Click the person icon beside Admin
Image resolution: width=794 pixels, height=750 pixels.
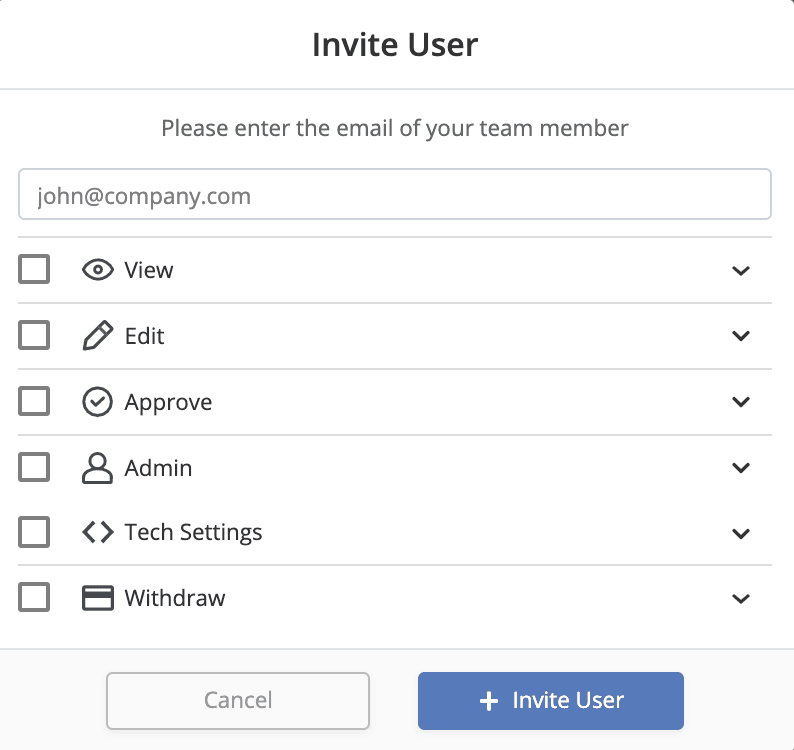point(97,468)
